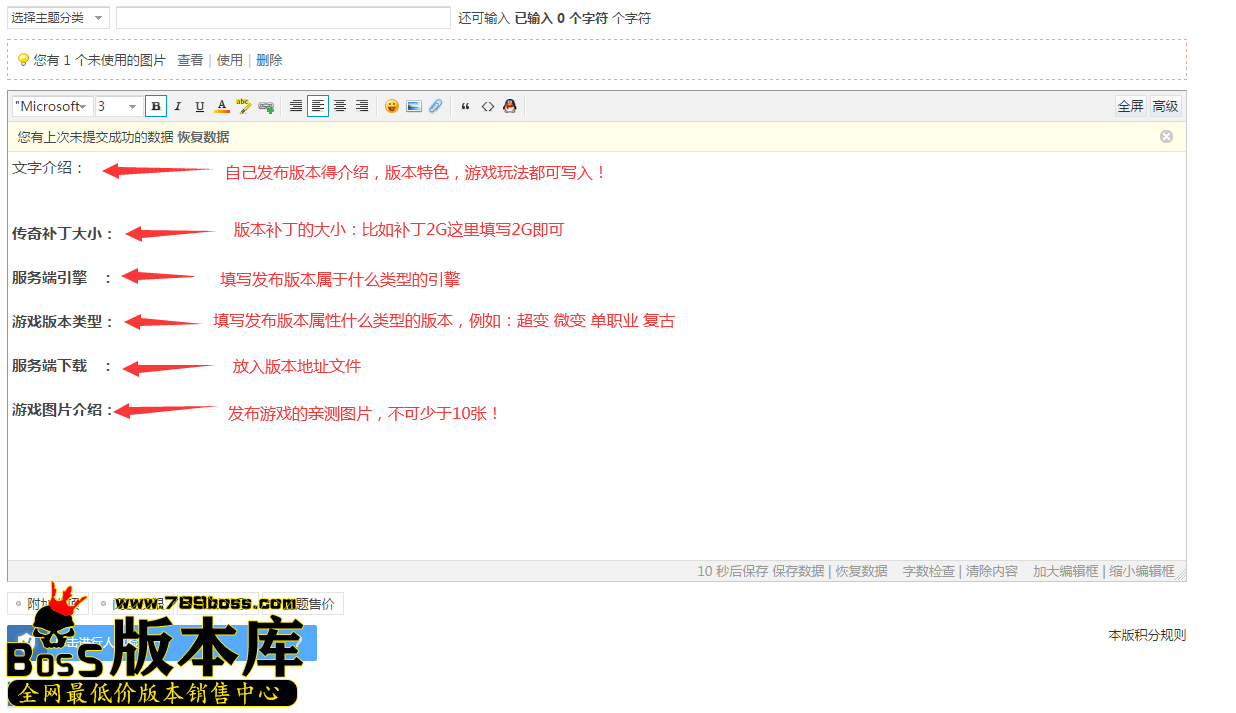Apply underline formatting
The width and height of the screenshot is (1236, 713).
coord(199,106)
